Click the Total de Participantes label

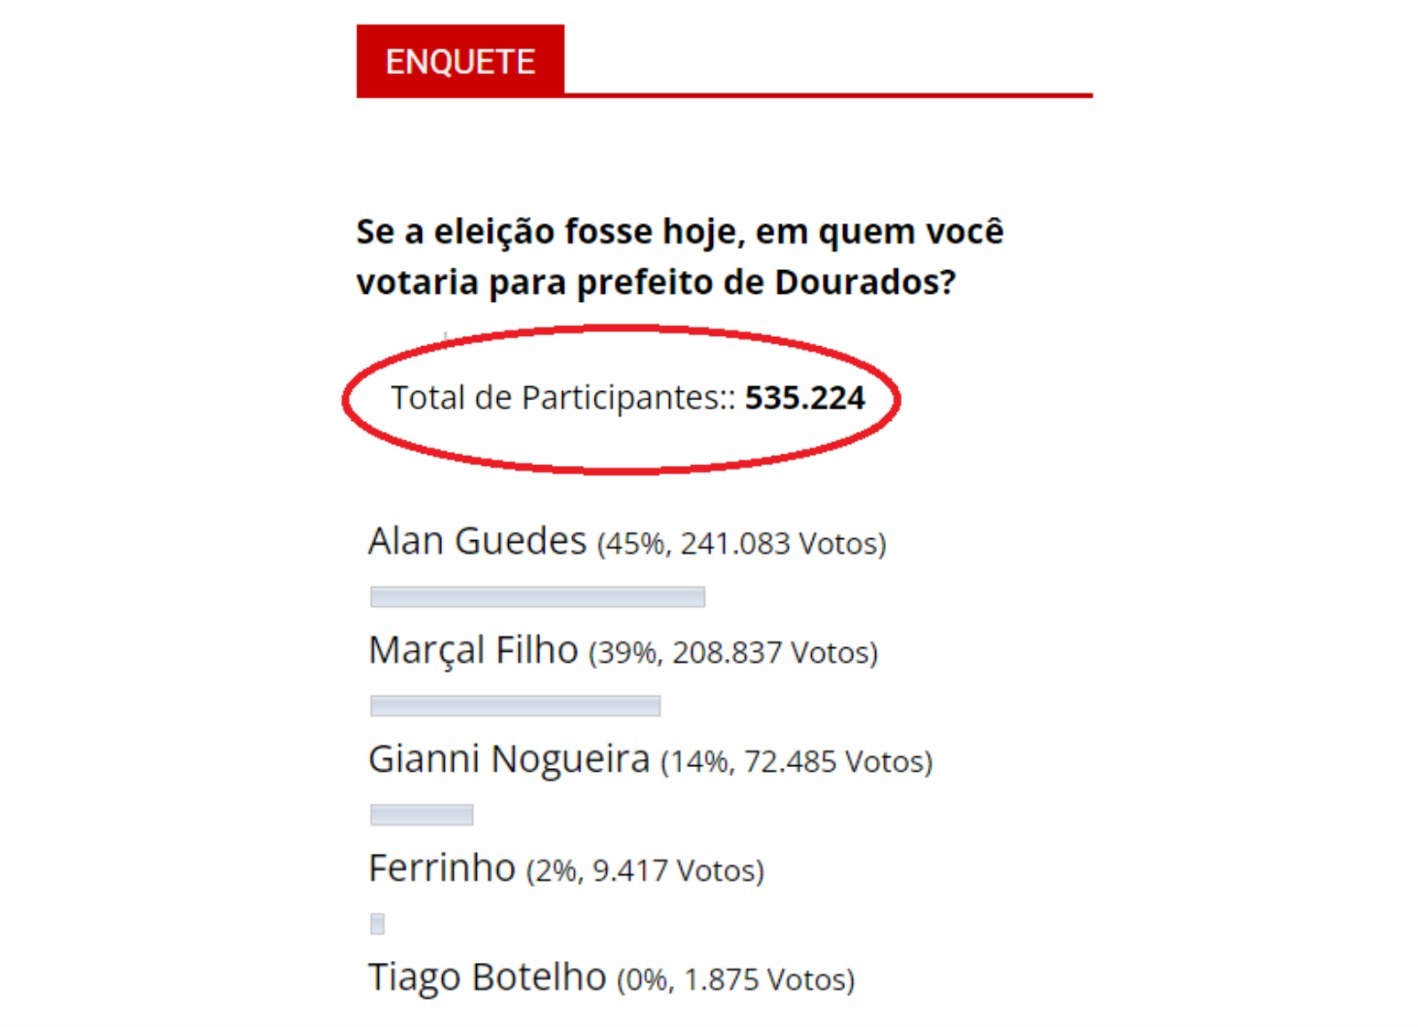pyautogui.click(x=563, y=398)
